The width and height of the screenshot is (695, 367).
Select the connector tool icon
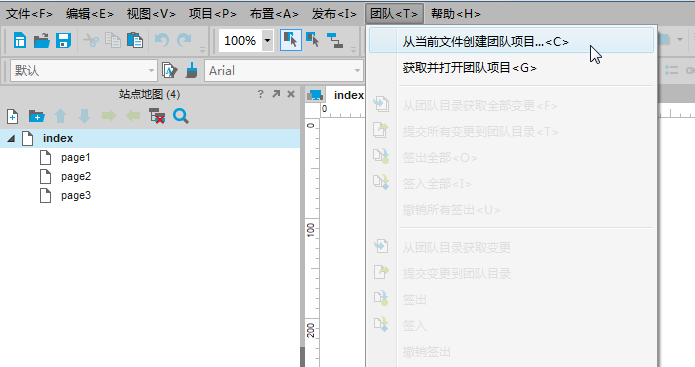point(335,41)
